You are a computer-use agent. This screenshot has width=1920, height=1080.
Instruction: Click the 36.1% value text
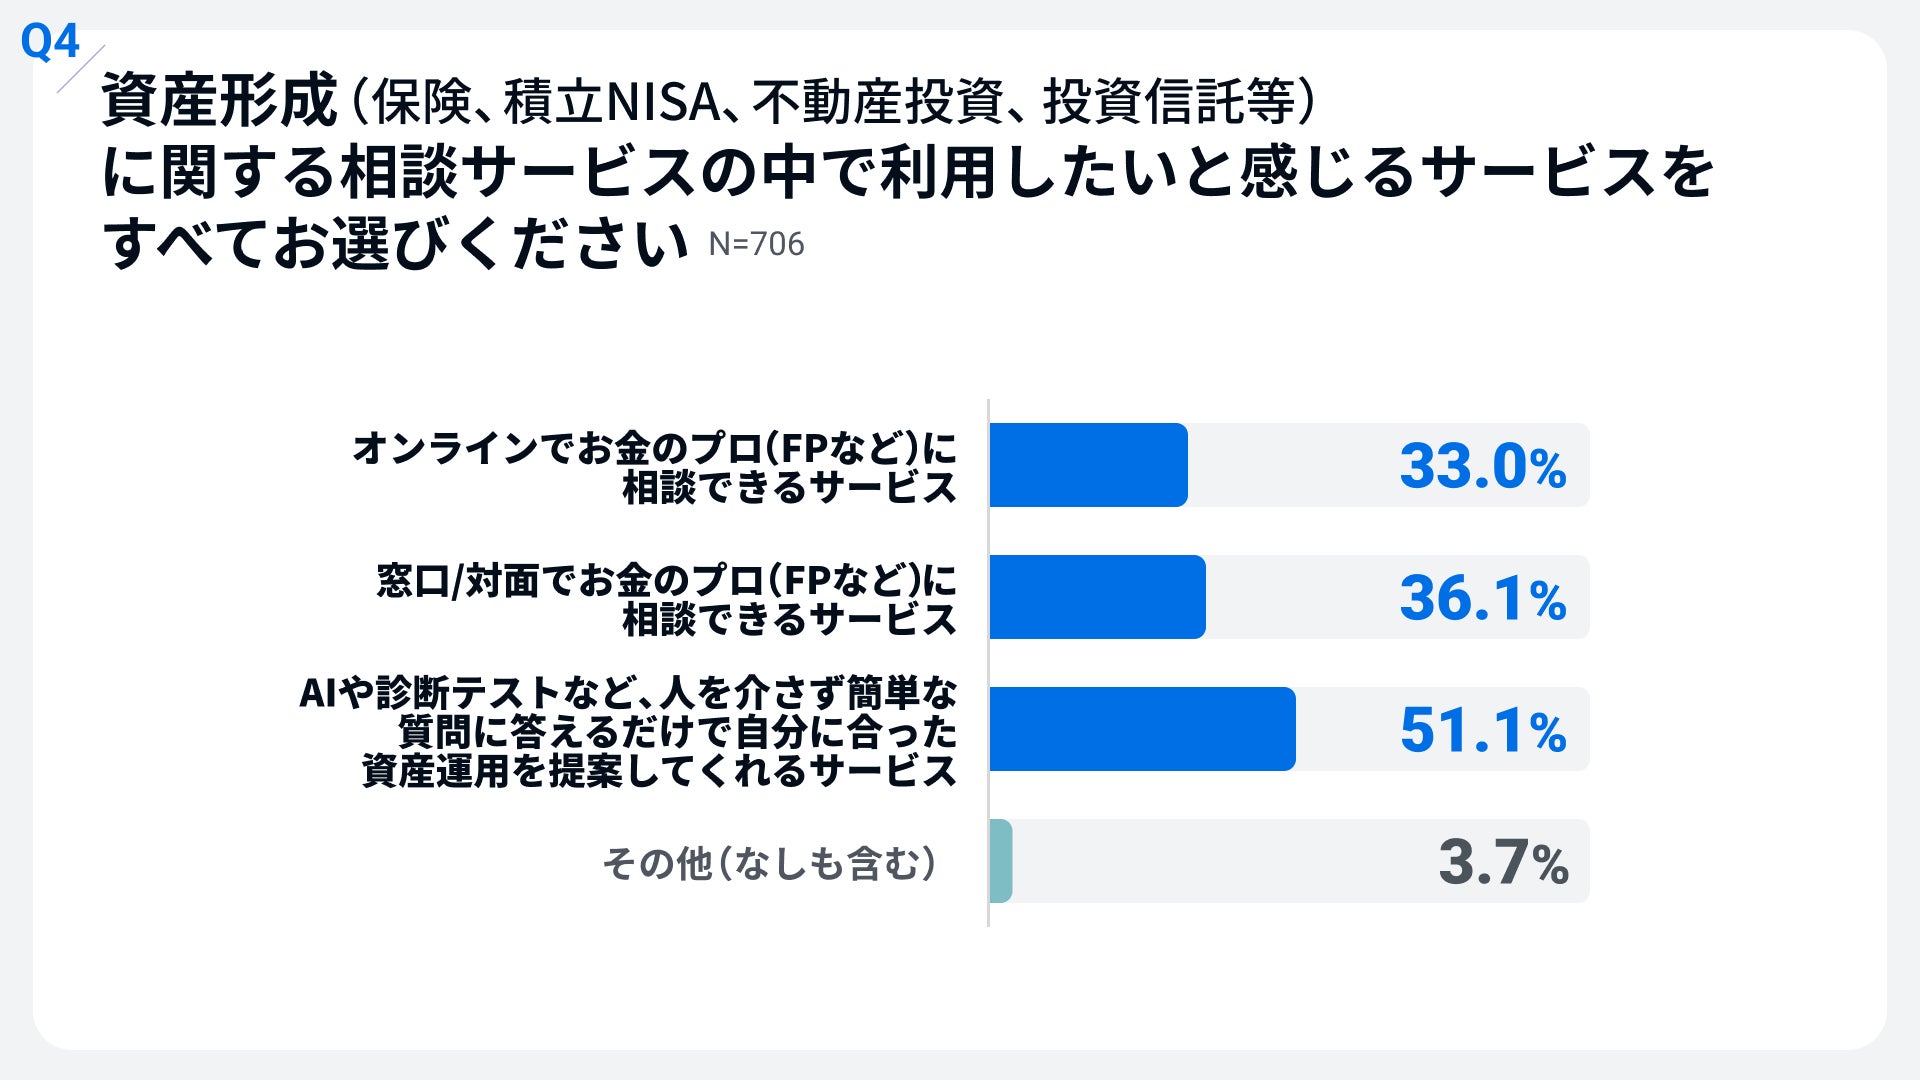coord(1482,598)
